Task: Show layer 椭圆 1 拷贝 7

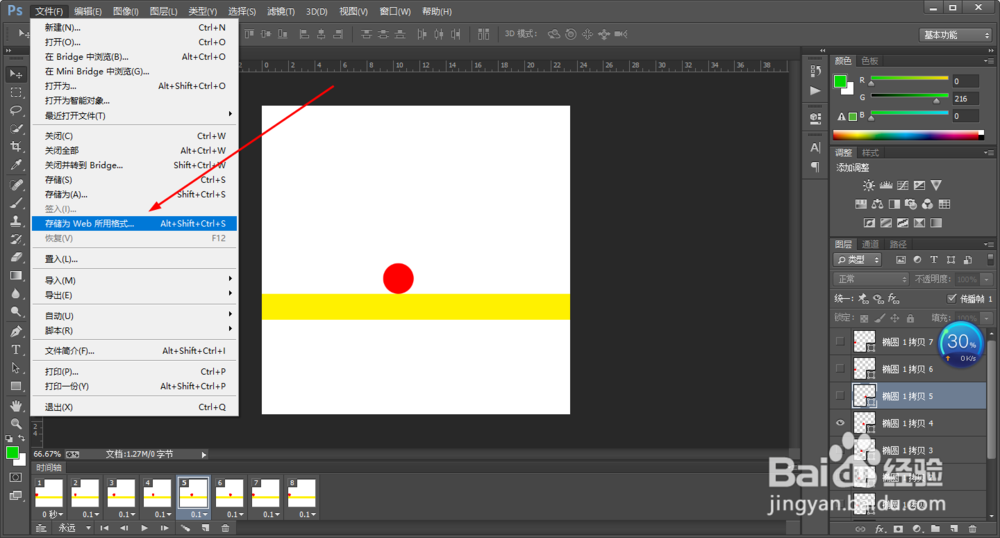Action: tap(840, 342)
